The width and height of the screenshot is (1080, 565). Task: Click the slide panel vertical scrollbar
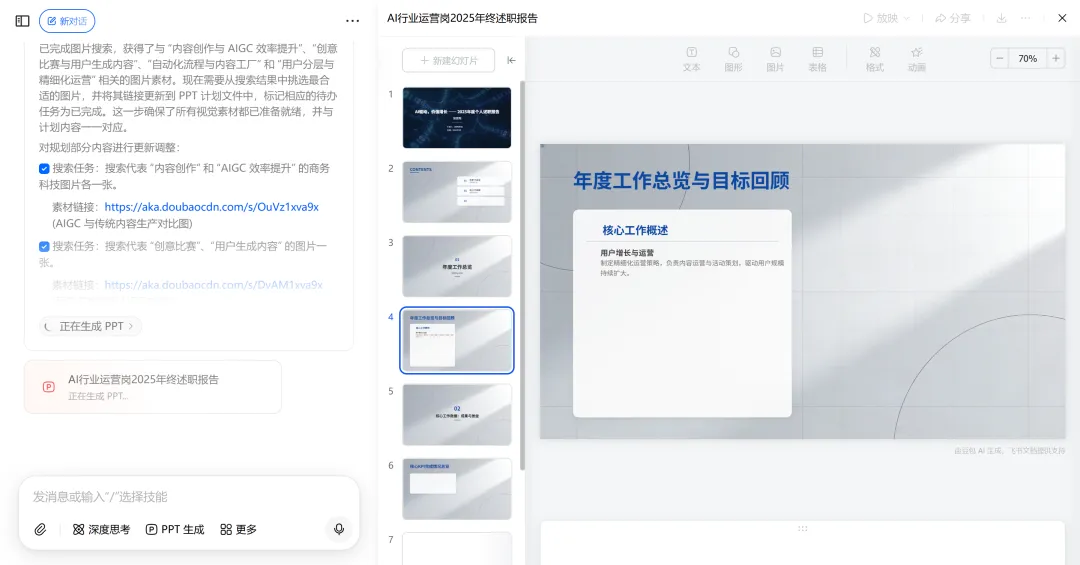click(522, 276)
